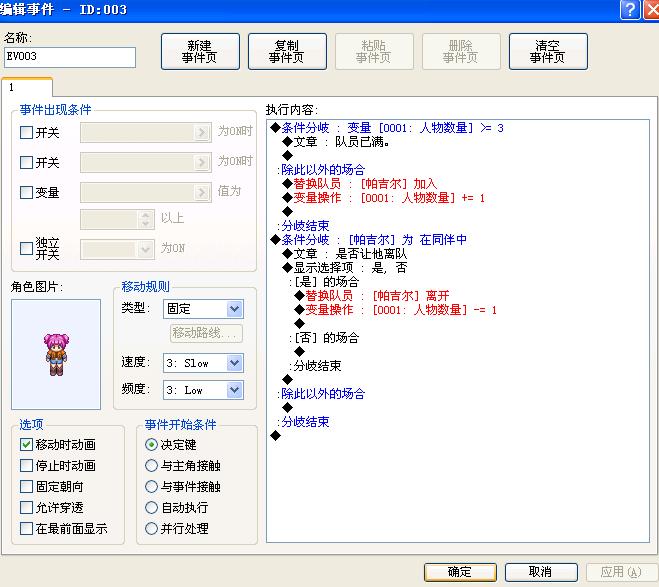Viewport: 659px width, 587px height.
Task: Select the 变量操作 人物数量 -= 1 command
Action: click(396, 310)
